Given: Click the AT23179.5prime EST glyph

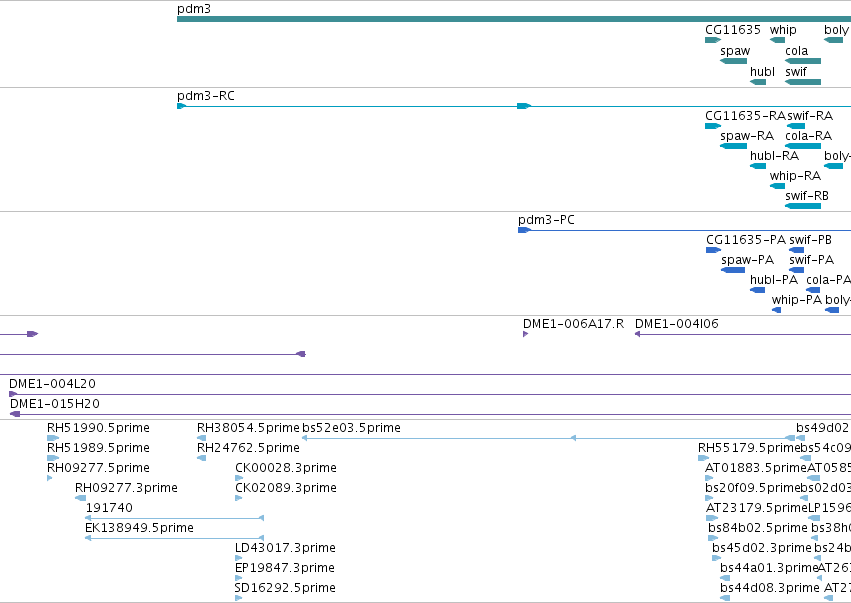Looking at the screenshot, I should point(710,518).
